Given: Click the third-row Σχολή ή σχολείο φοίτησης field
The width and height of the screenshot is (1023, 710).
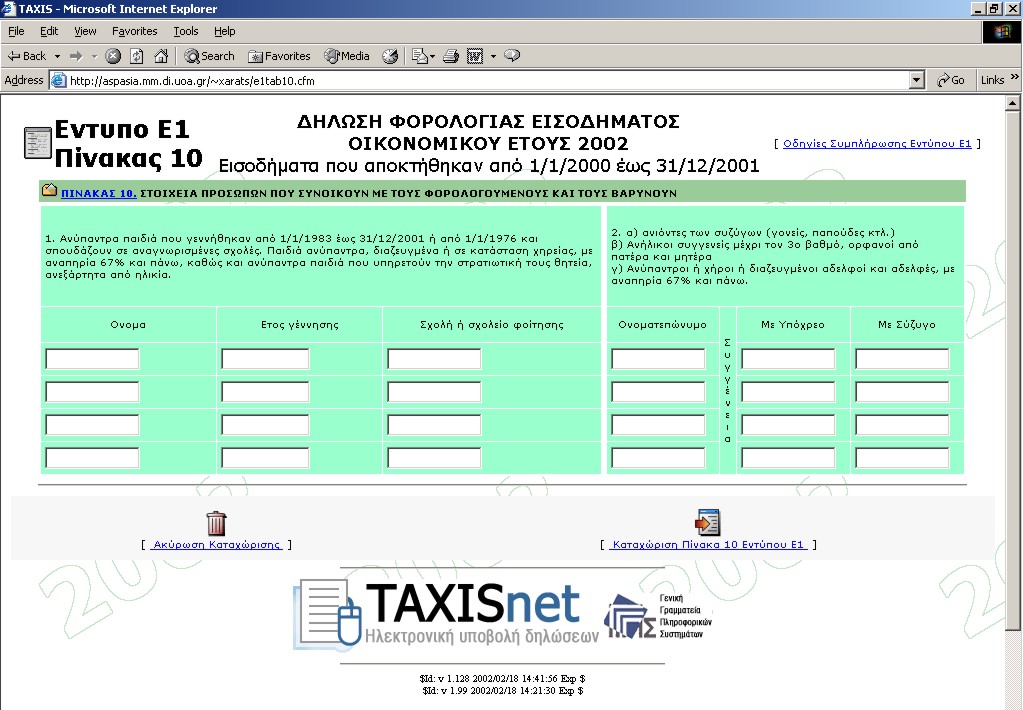Looking at the screenshot, I should 434,425.
